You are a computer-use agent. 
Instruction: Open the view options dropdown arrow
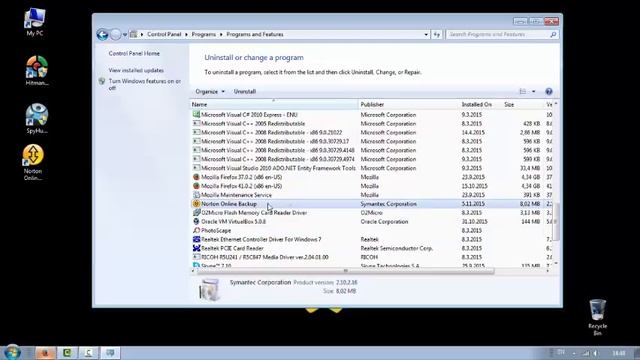[x=533, y=91]
